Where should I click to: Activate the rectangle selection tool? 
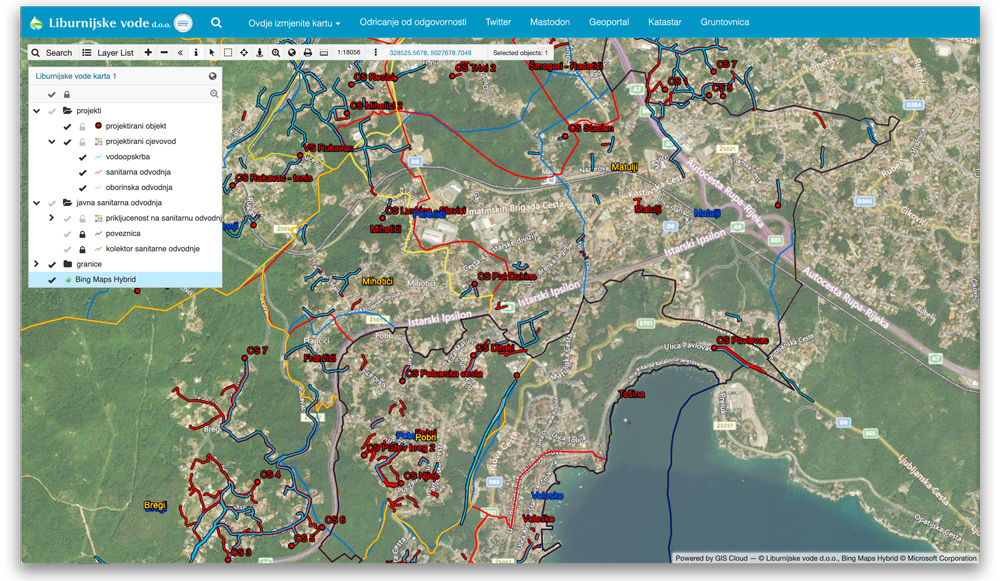click(x=228, y=52)
